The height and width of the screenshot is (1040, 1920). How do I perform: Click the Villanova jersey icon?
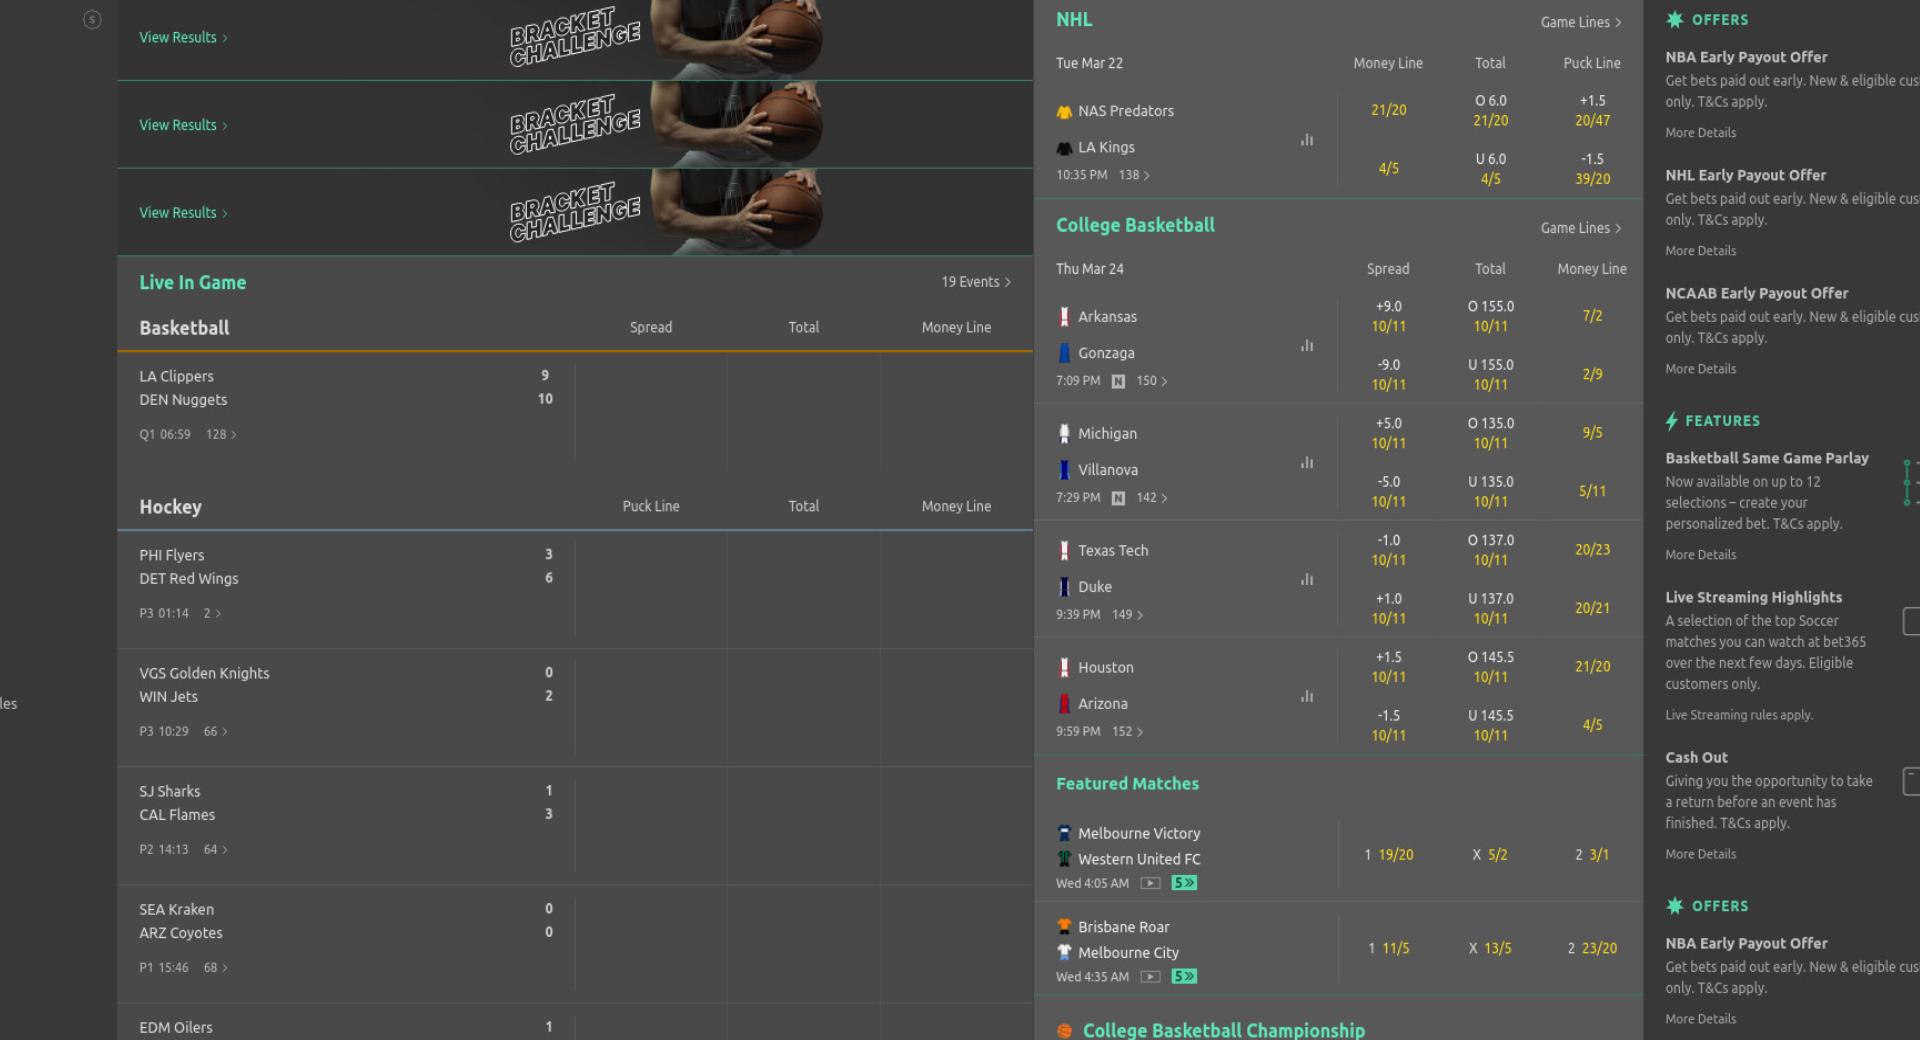[x=1064, y=470]
